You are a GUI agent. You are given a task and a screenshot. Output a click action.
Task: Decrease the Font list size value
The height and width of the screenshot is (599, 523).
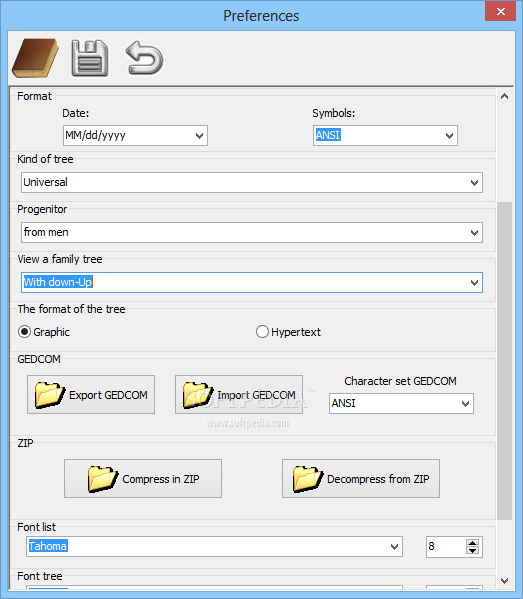(473, 550)
